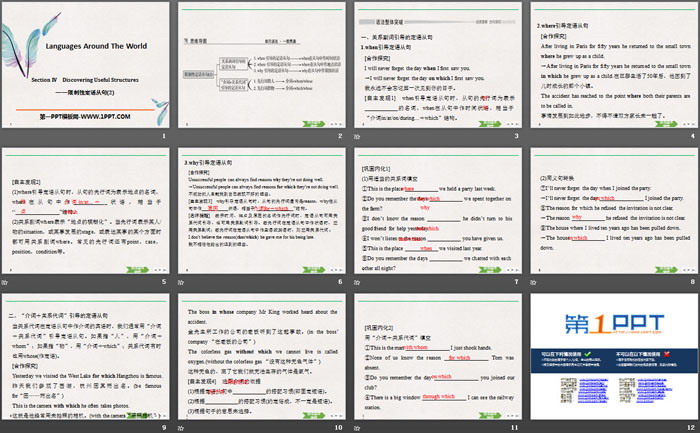Click slide number label '9'
The height and width of the screenshot is (433, 700).
point(164,427)
